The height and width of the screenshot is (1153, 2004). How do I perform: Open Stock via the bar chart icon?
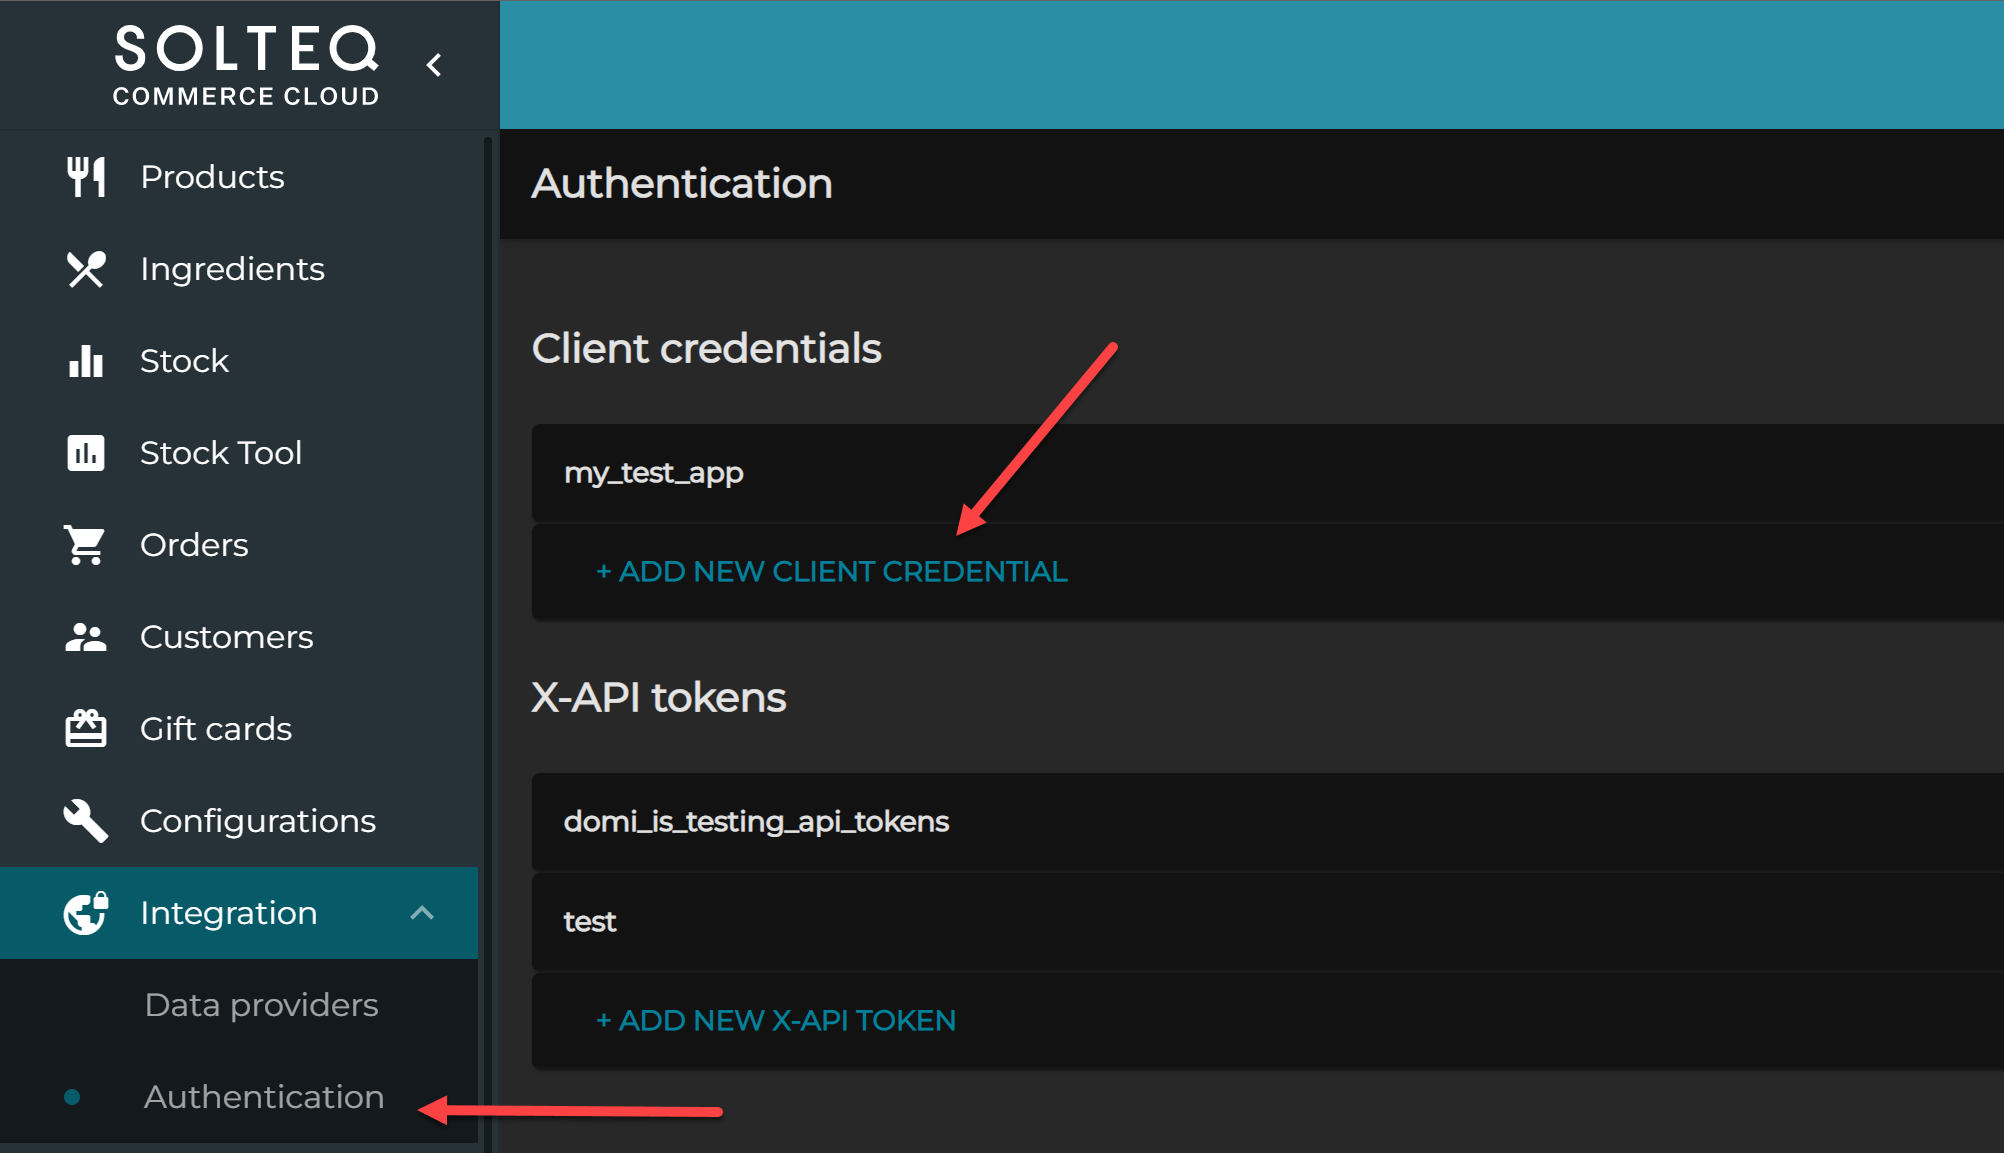click(86, 361)
